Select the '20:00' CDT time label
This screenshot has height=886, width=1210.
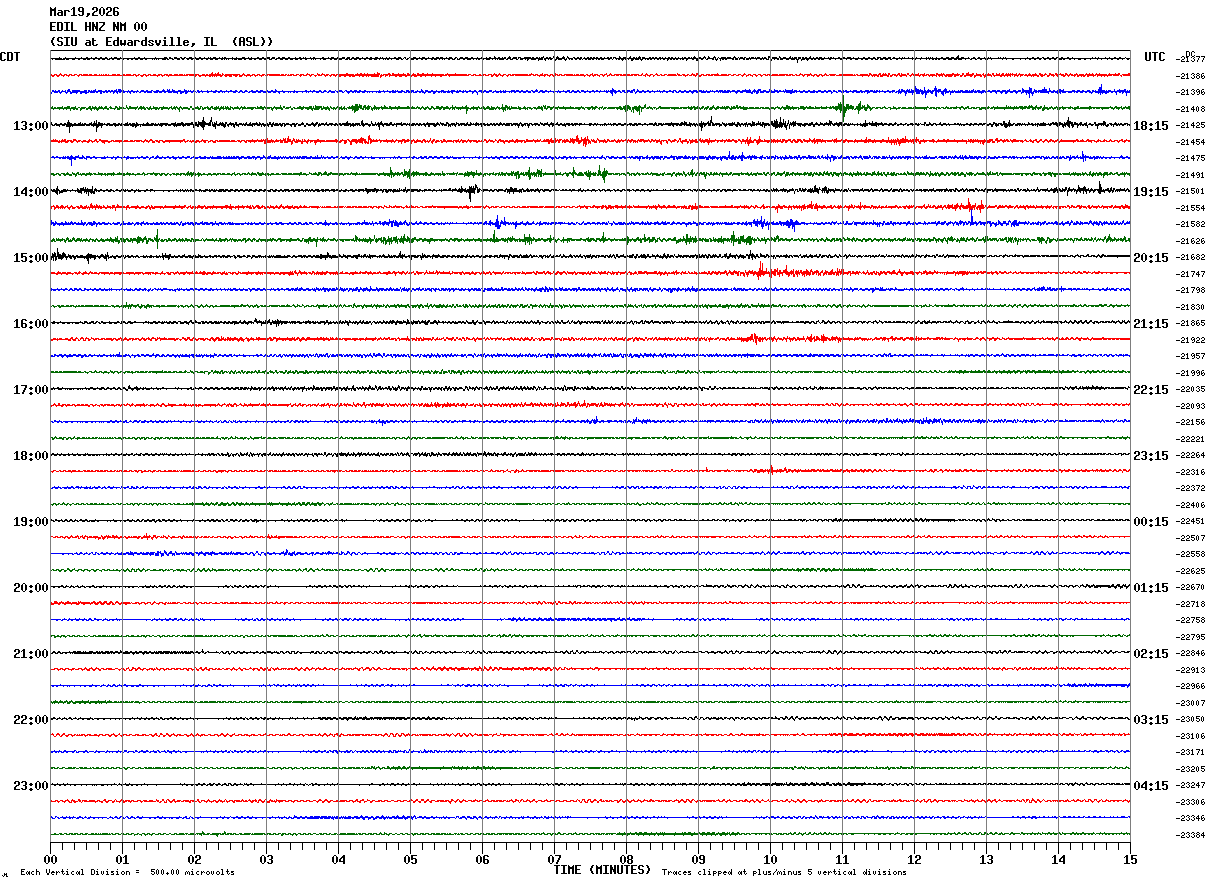[x=30, y=588]
